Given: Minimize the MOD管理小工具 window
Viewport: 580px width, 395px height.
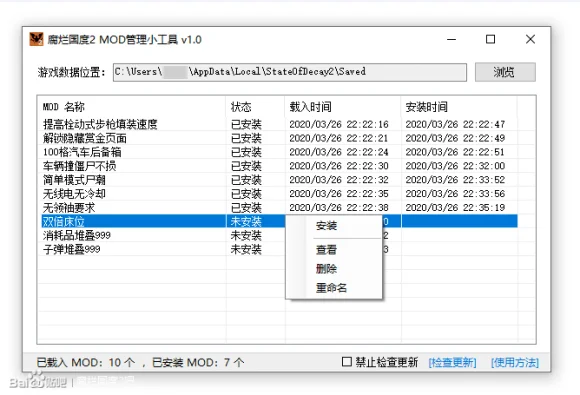Looking at the screenshot, I should click(451, 39).
